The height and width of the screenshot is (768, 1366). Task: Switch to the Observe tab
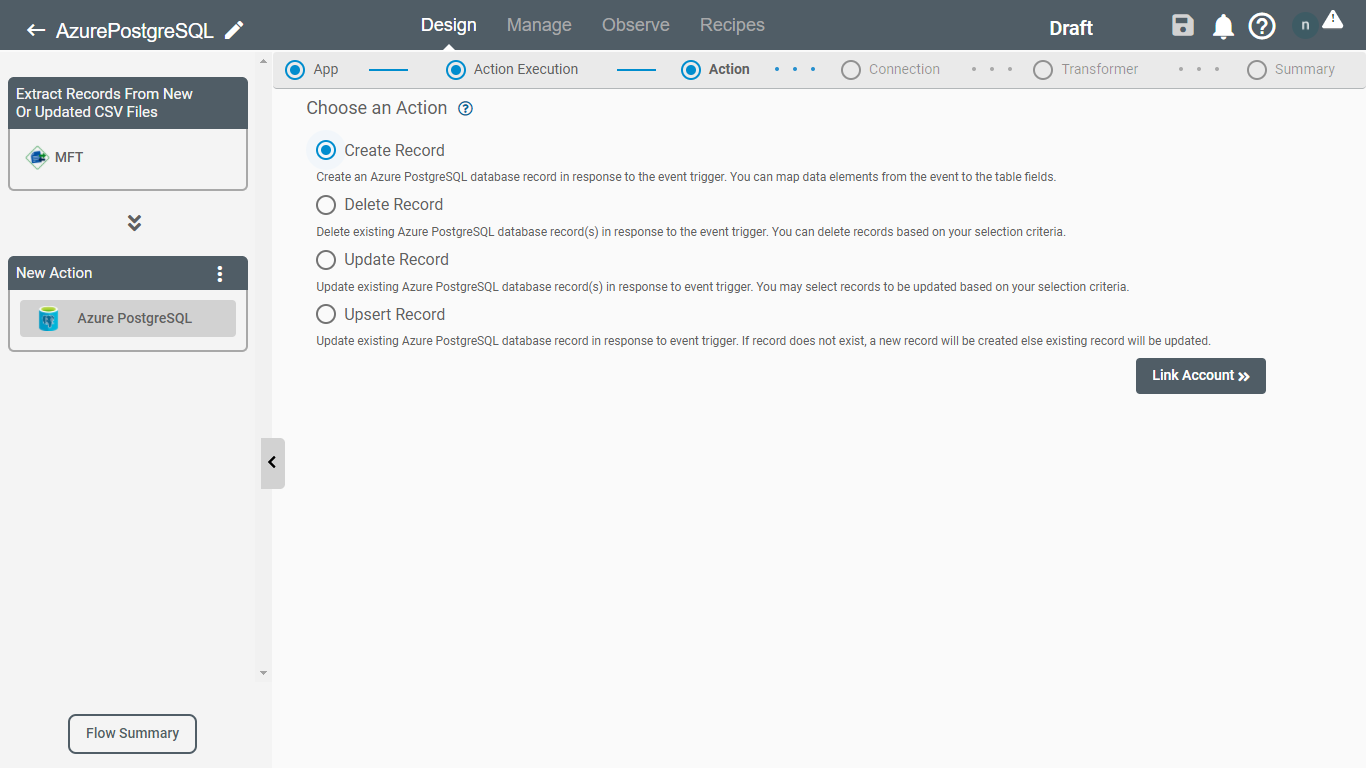[x=636, y=25]
